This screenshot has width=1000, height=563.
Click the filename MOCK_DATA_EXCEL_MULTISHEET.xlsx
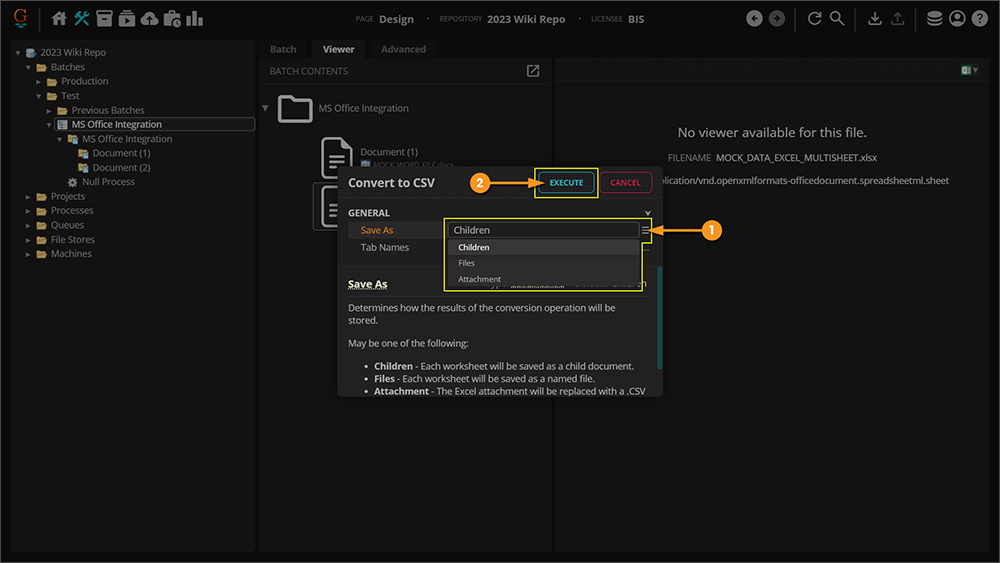tap(796, 157)
